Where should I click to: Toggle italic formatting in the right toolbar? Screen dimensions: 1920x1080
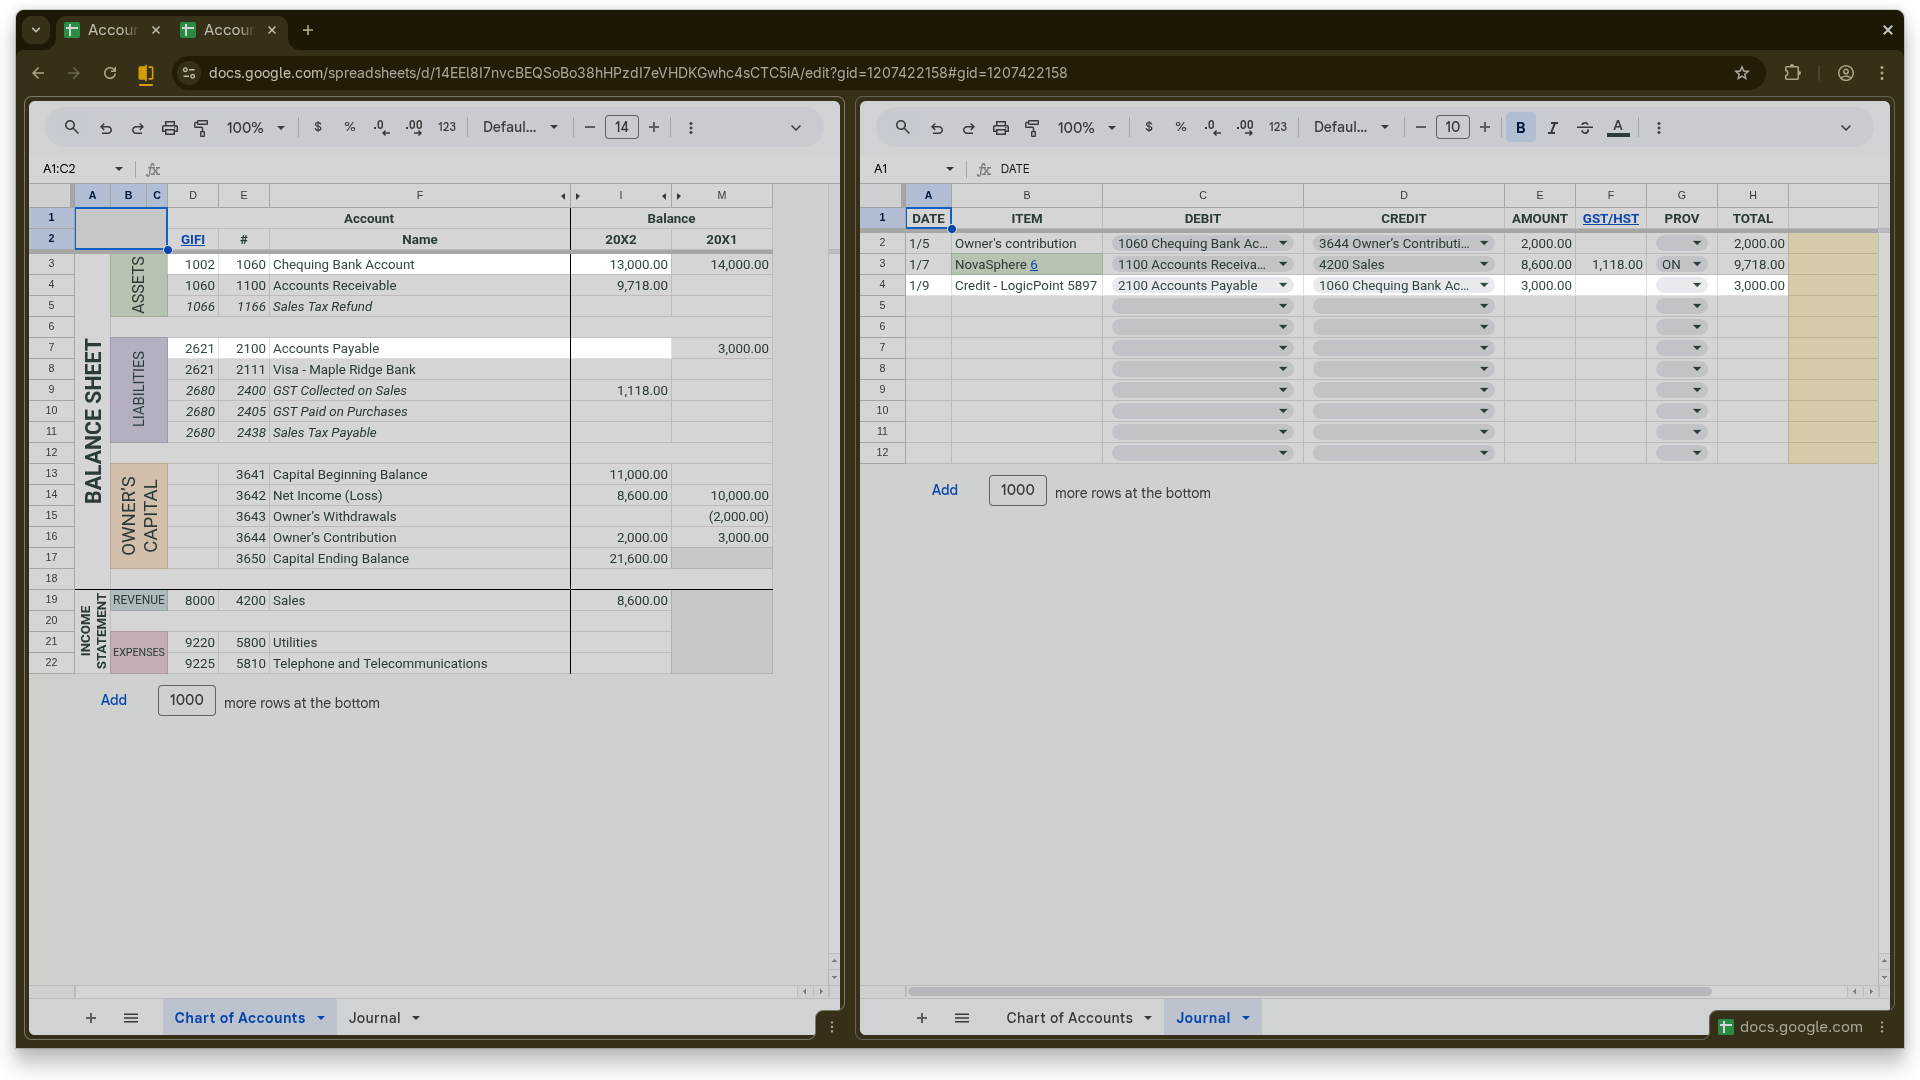(1552, 127)
